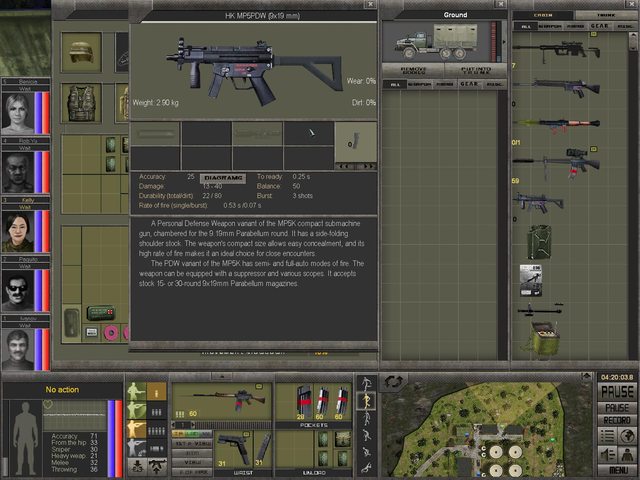Click the RECORD button
This screenshot has height=480, width=640.
tap(617, 420)
